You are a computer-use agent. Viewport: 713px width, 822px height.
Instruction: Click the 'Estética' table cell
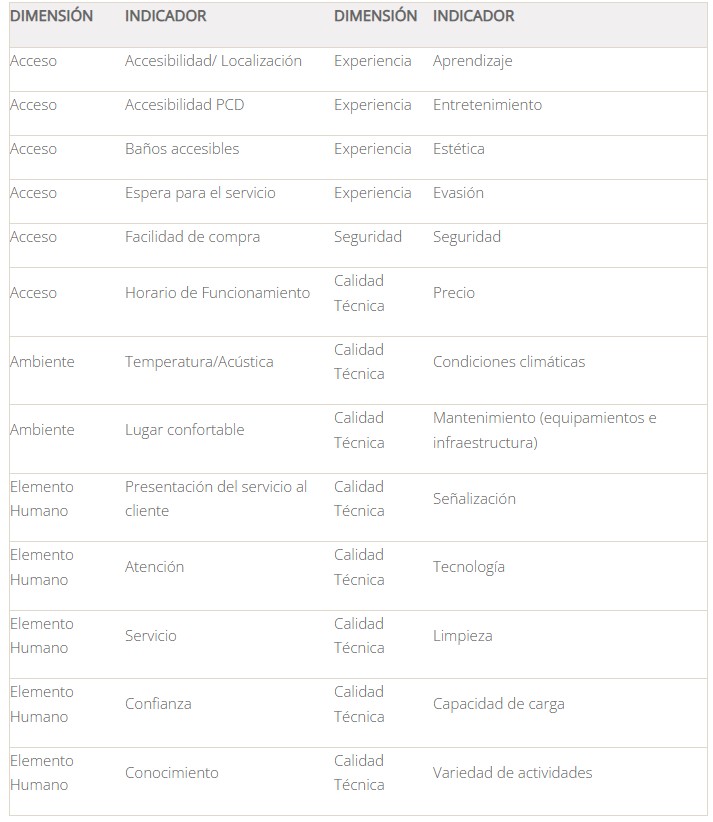pos(458,149)
